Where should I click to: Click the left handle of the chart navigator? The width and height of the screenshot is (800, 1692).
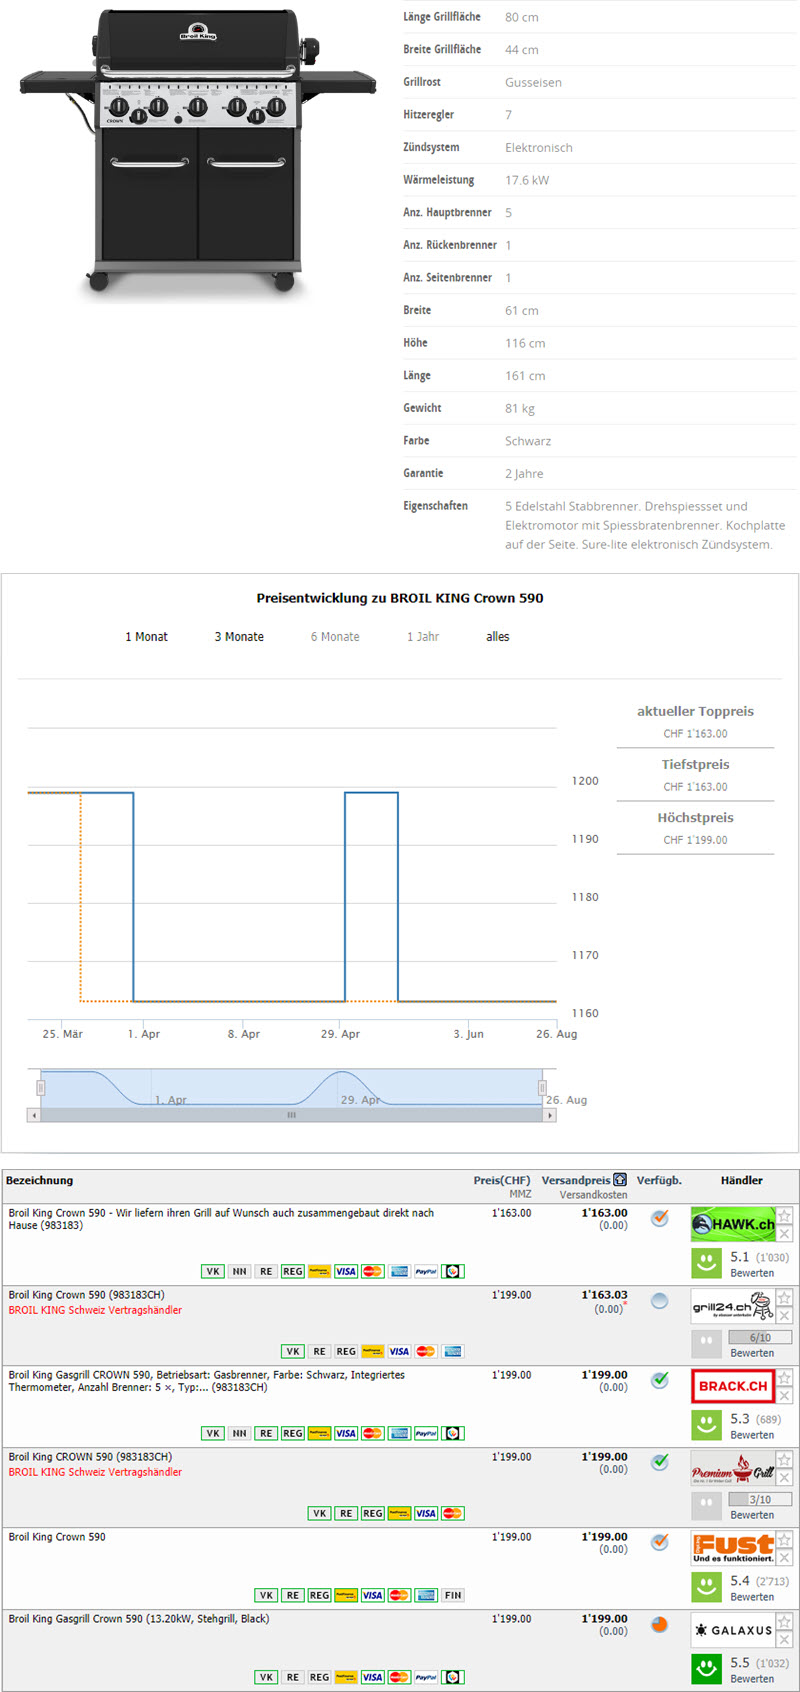[41, 1087]
